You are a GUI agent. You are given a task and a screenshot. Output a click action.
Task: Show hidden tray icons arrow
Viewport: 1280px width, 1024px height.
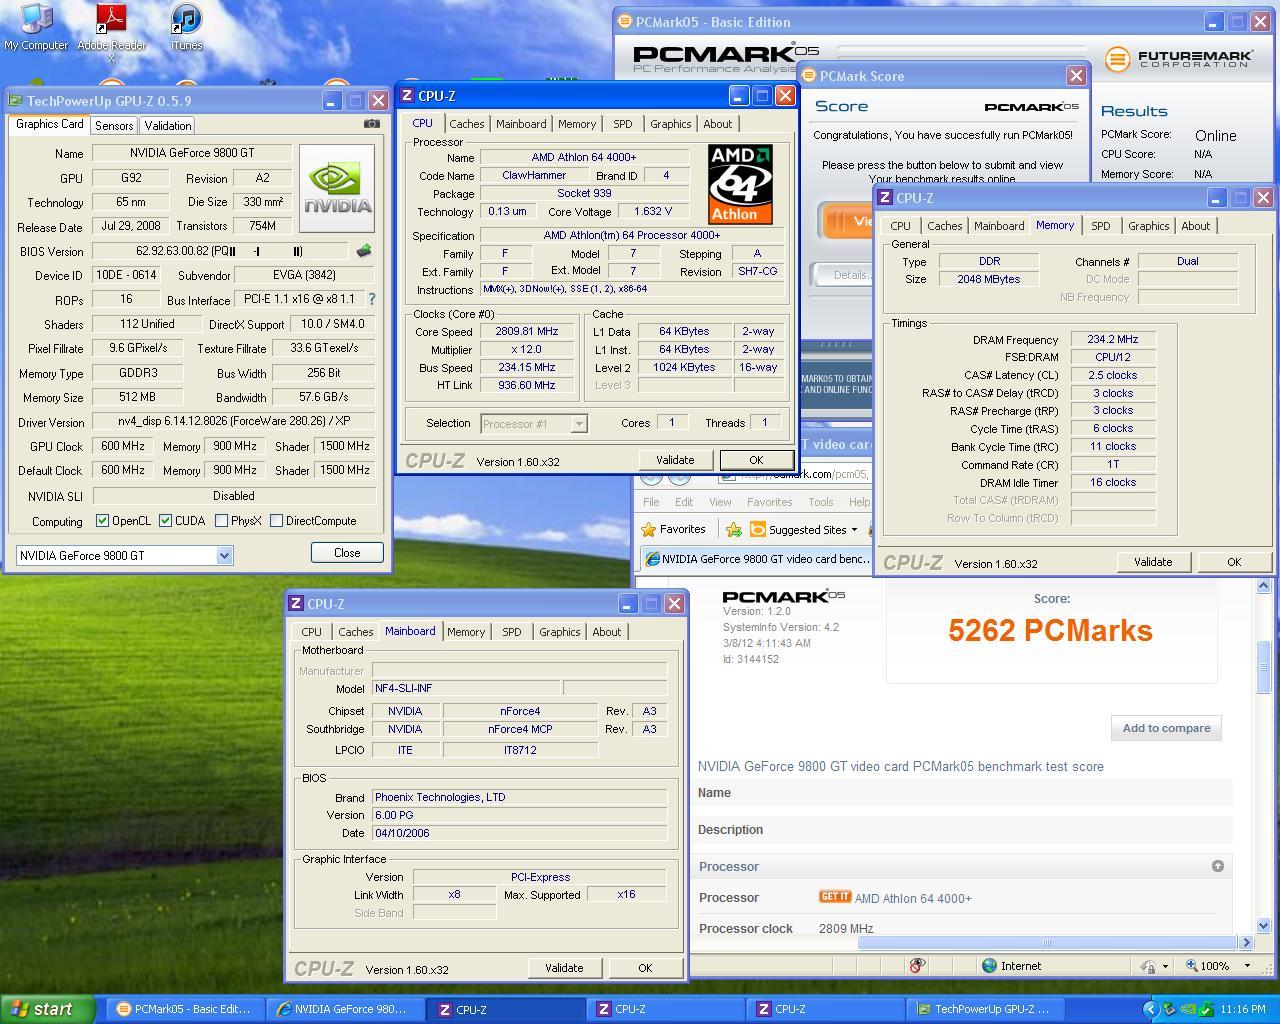1151,1009
